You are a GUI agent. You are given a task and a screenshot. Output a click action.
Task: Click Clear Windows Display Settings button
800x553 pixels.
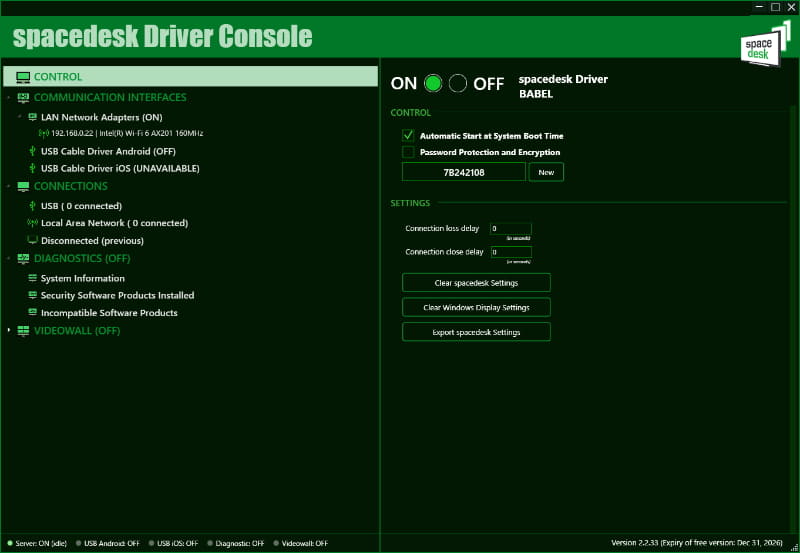[x=476, y=307]
